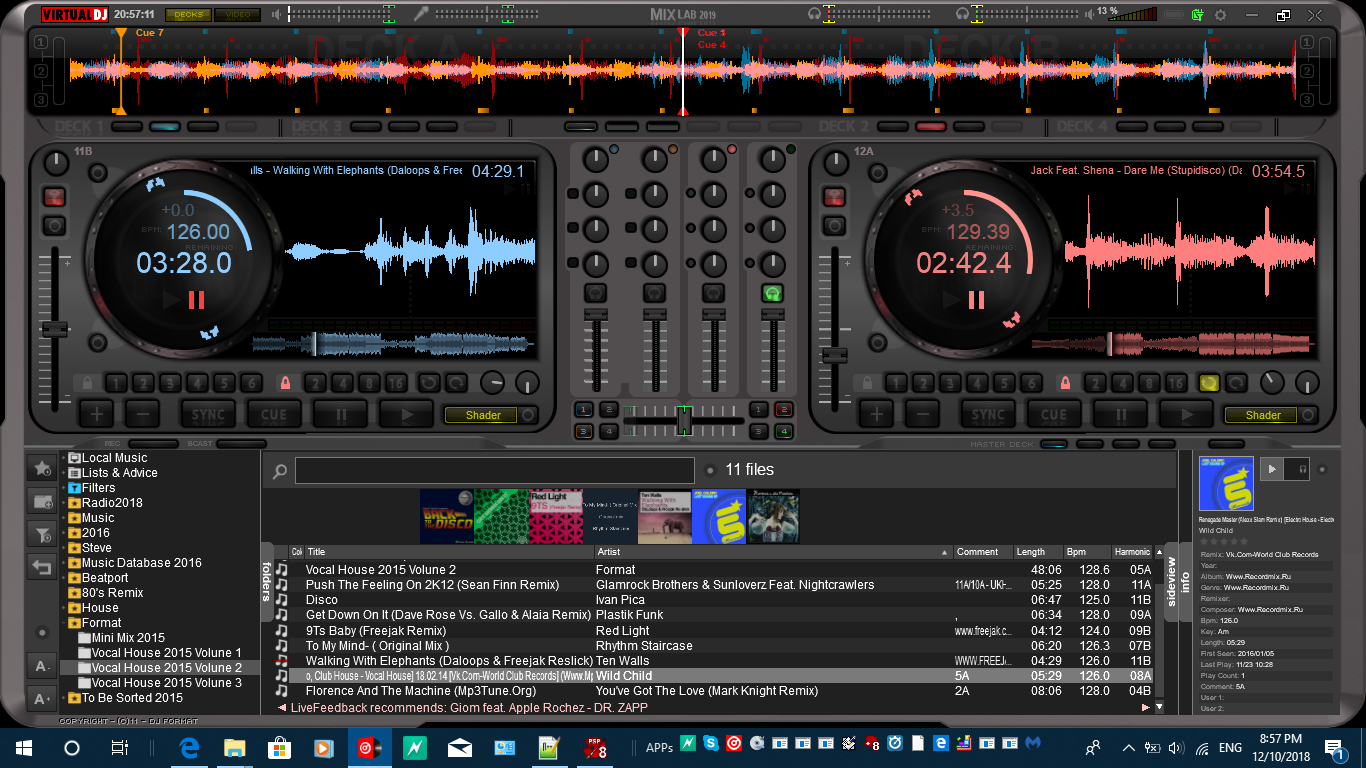Expand the Radio2018 folder
The width and height of the screenshot is (1366, 768).
pyautogui.click(x=63, y=503)
